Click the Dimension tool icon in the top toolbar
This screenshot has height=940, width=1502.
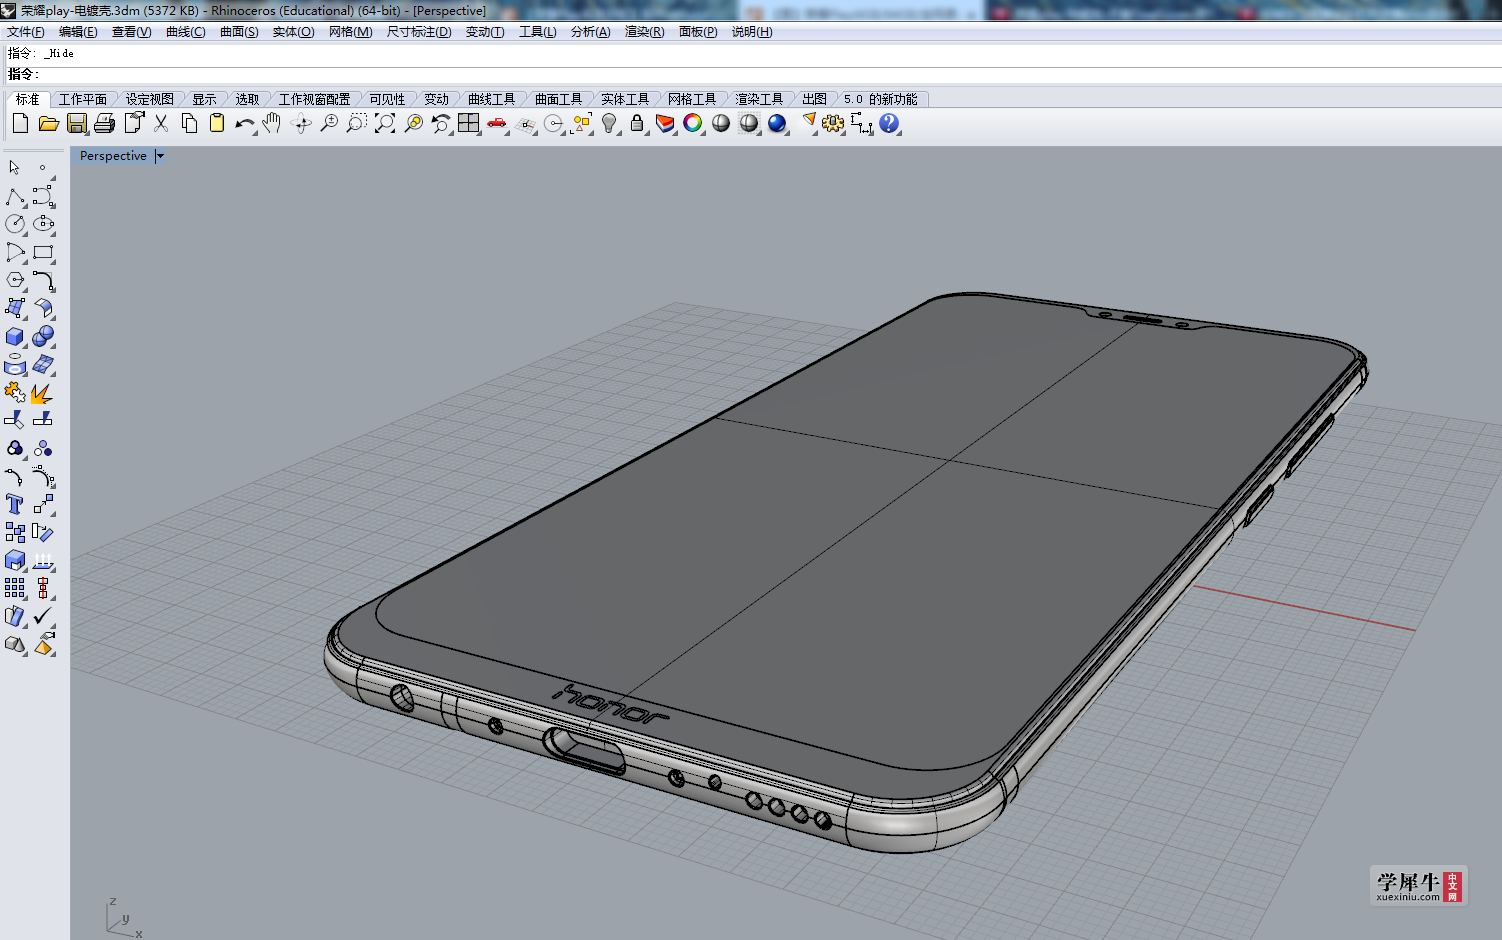861,123
